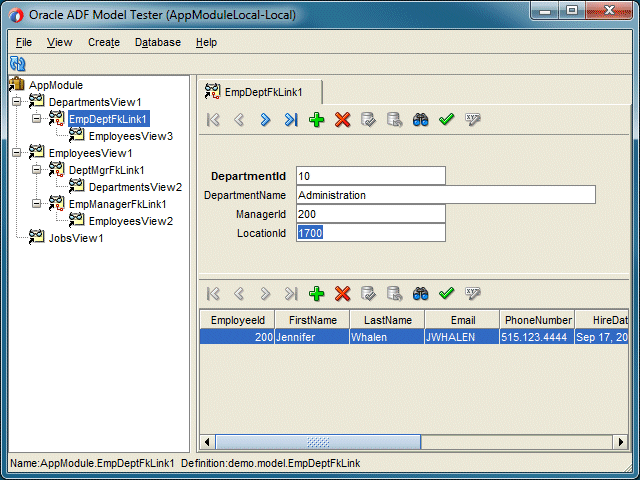Commit with lower database check icon
This screenshot has width=640, height=480.
368,293
